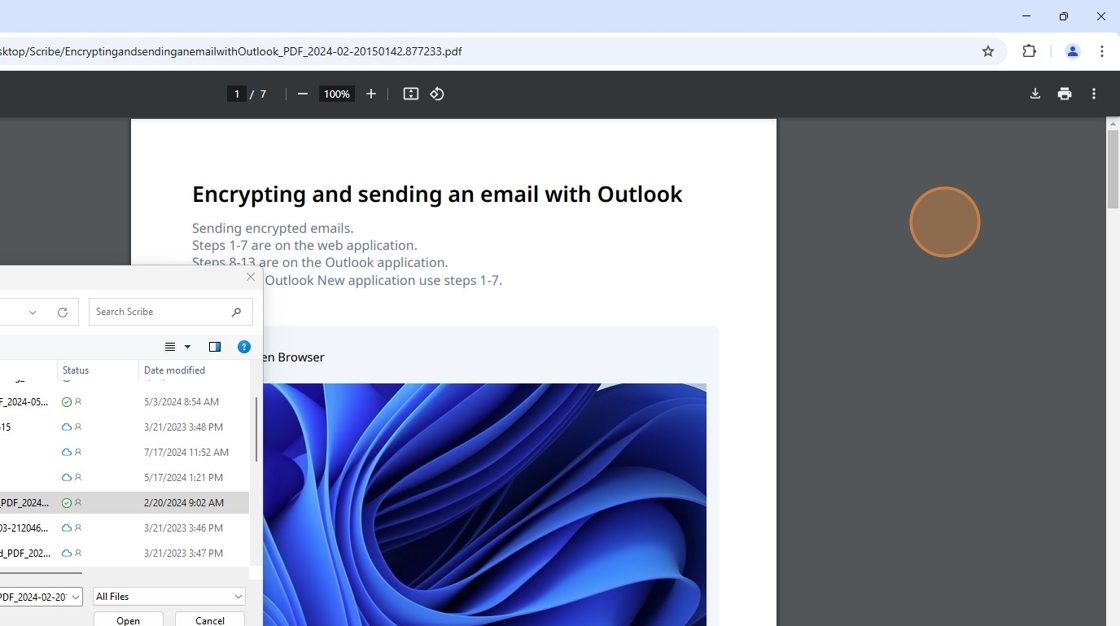Download the PDF file
The image size is (1120, 626).
click(1035, 94)
